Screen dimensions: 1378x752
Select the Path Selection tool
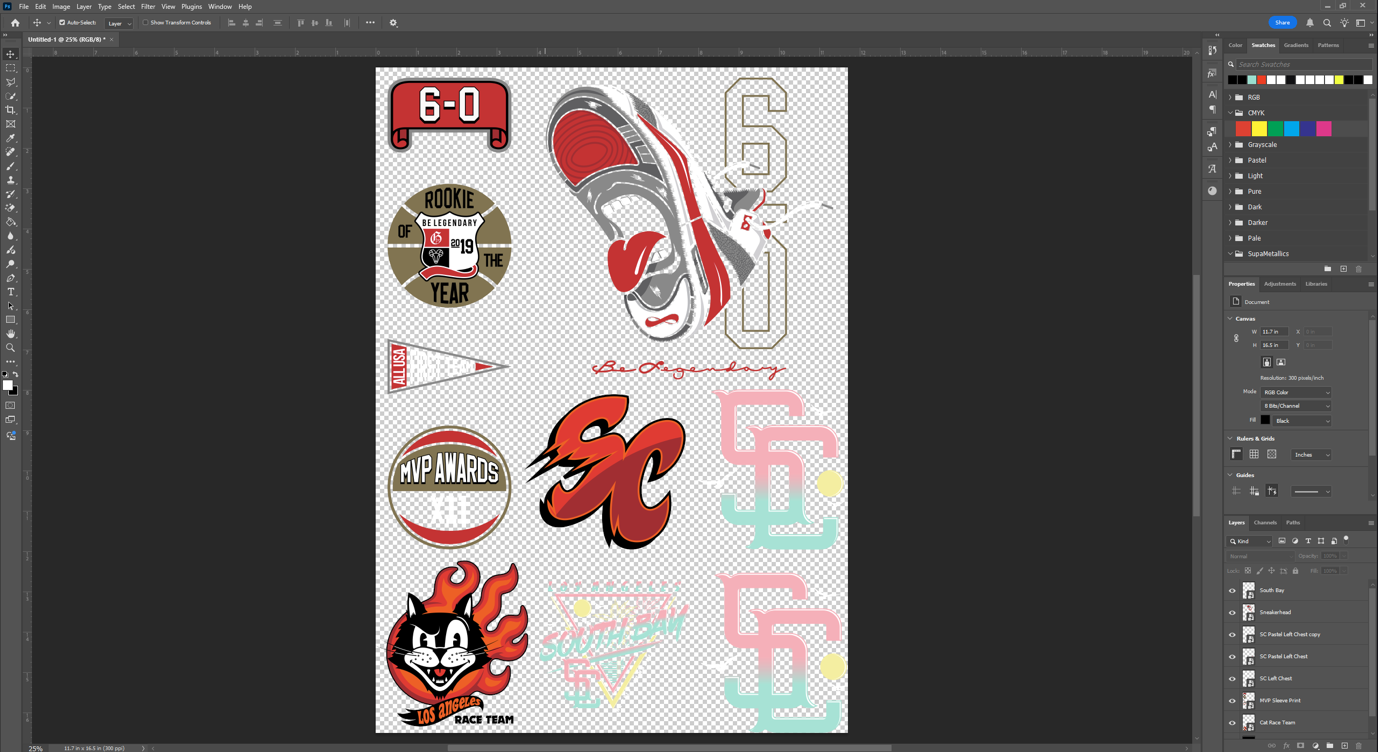11,306
